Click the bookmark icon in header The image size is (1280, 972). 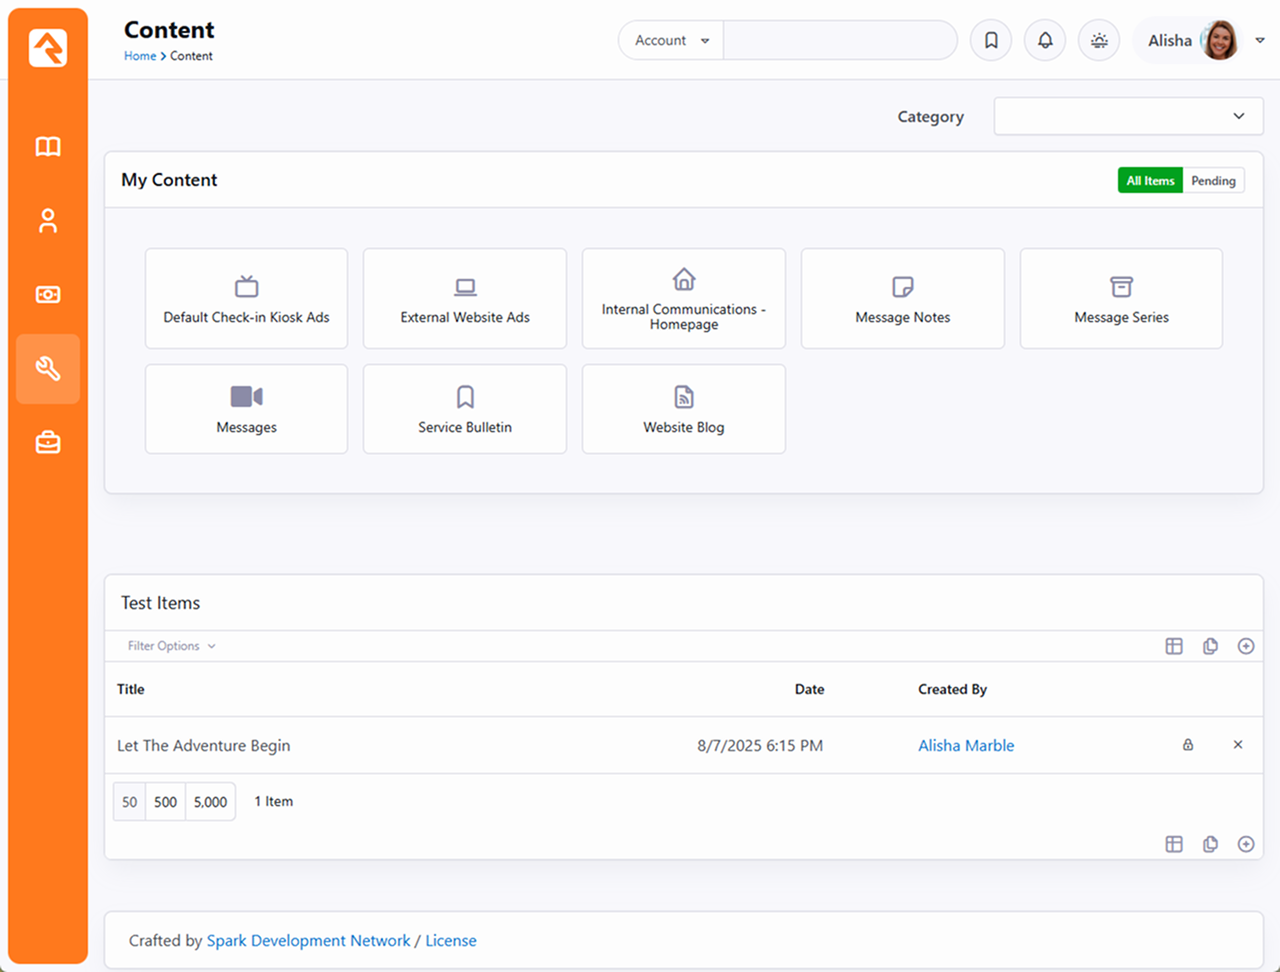pyautogui.click(x=991, y=41)
